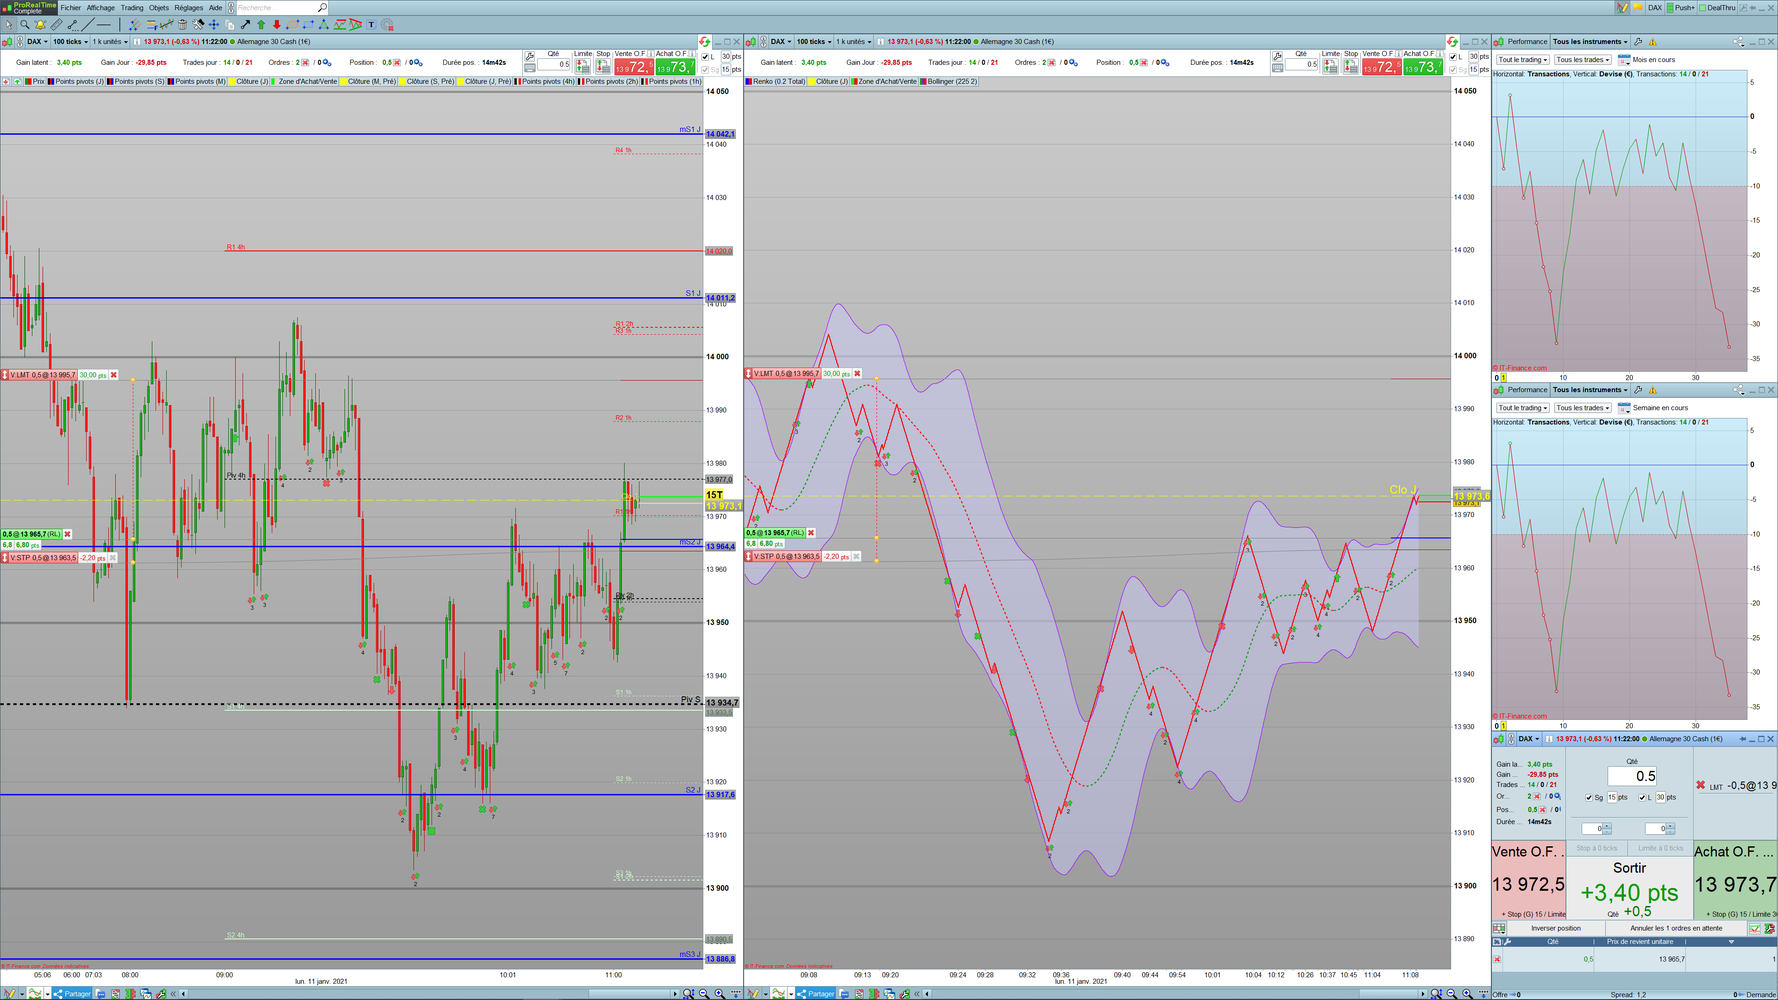Click the search magnifier in the Recherche field
The image size is (1778, 1000).
(x=322, y=8)
